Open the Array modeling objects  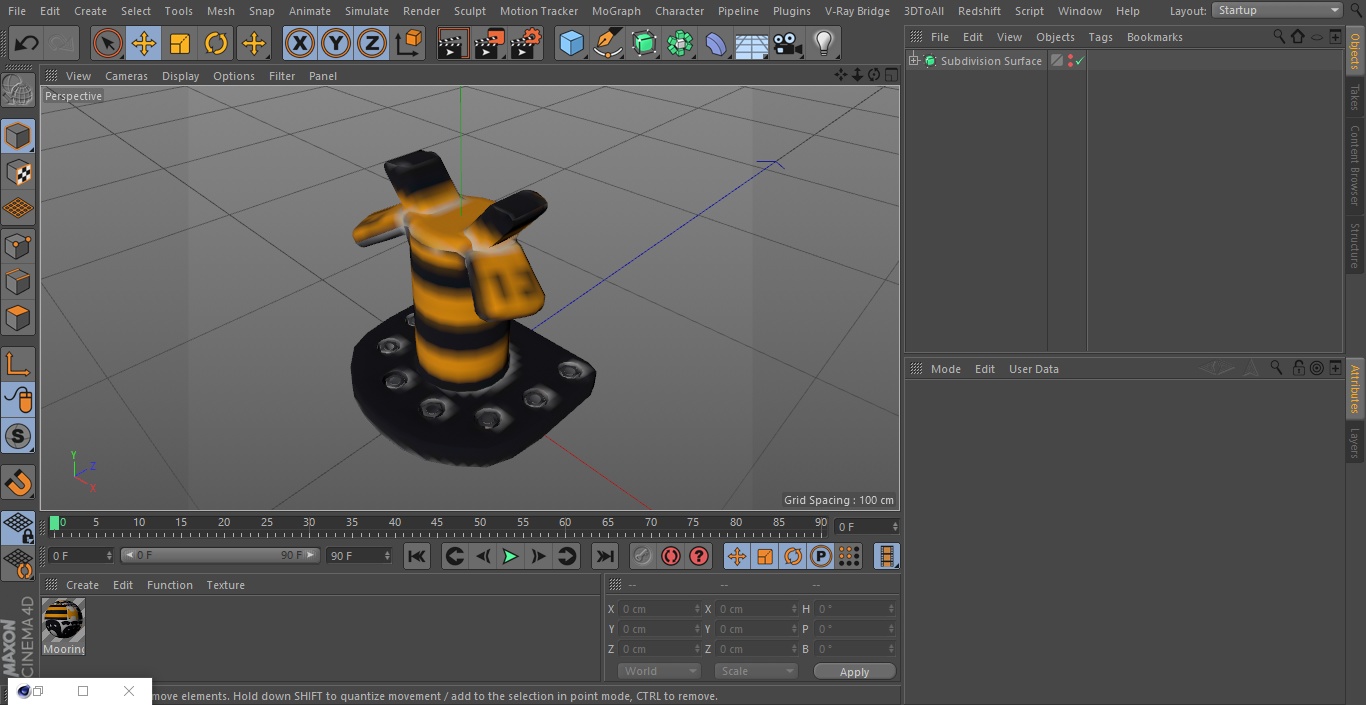tap(680, 43)
